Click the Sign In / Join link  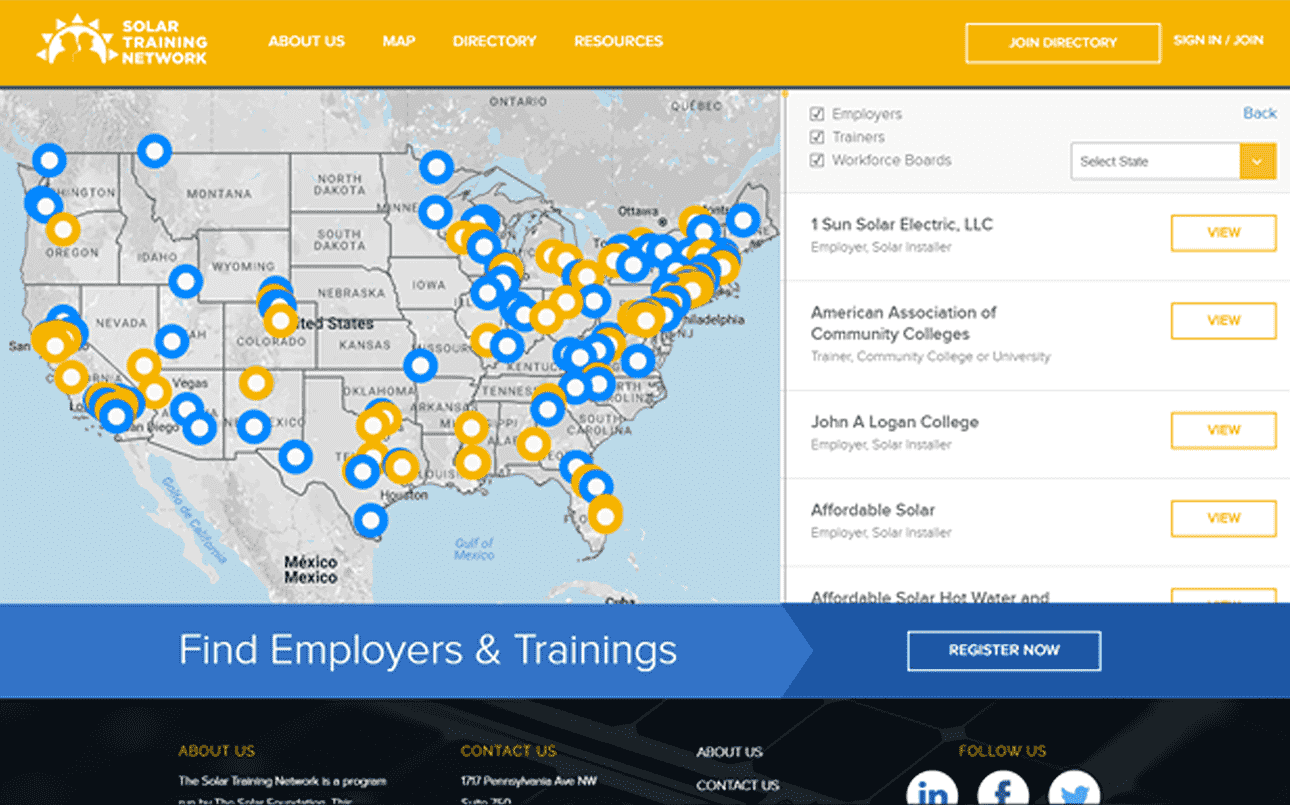coord(1218,41)
